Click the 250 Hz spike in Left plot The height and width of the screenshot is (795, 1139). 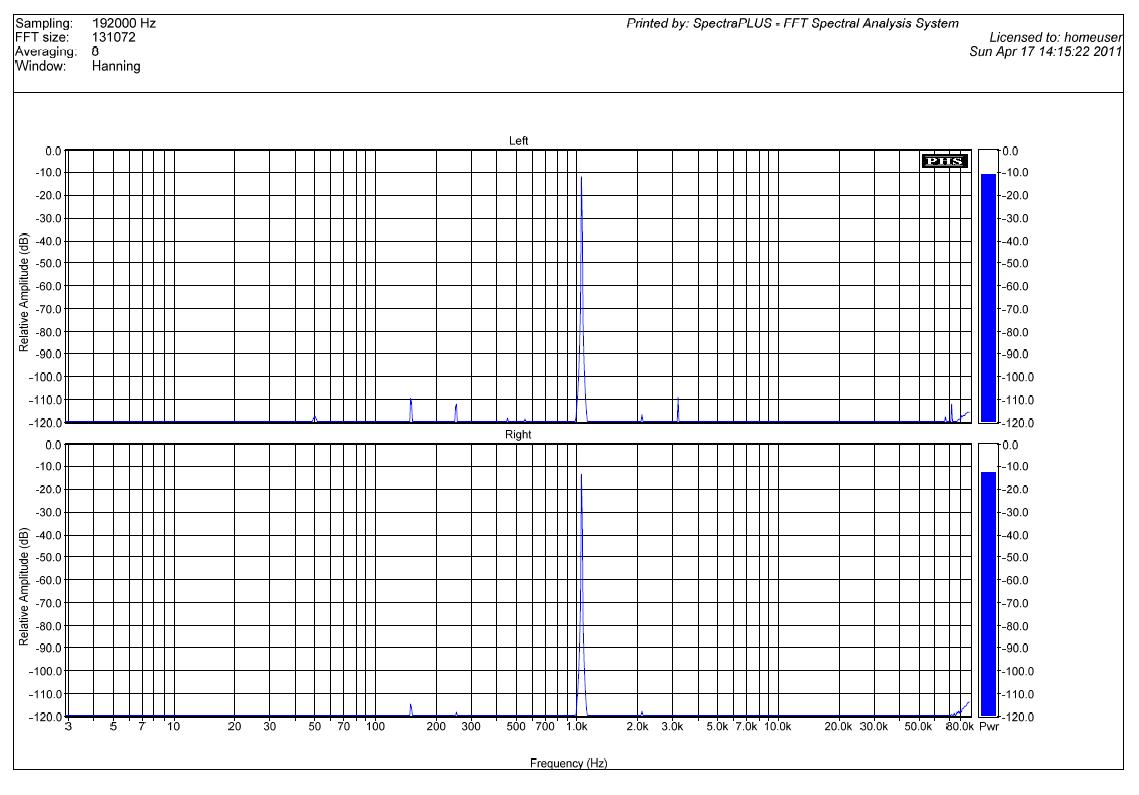pos(456,413)
